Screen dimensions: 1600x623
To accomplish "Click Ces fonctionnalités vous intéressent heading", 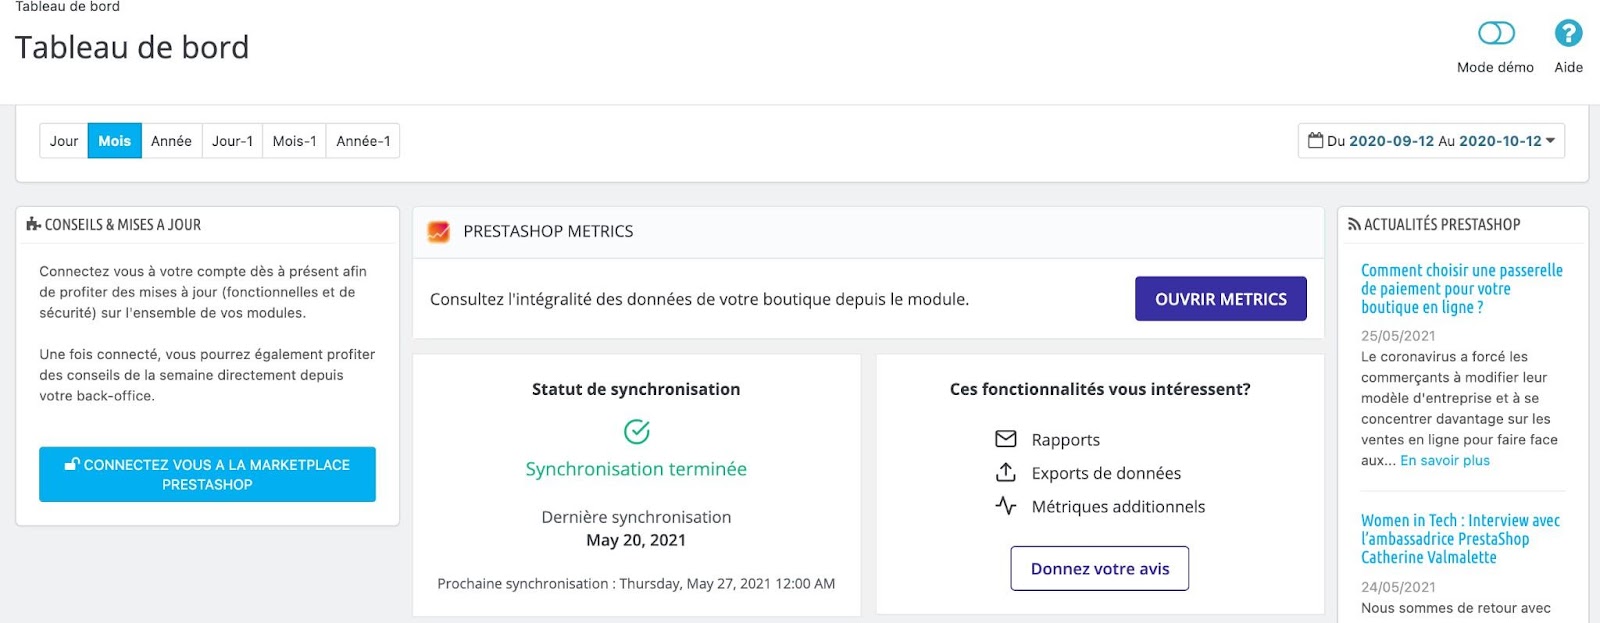I will [x=1100, y=389].
